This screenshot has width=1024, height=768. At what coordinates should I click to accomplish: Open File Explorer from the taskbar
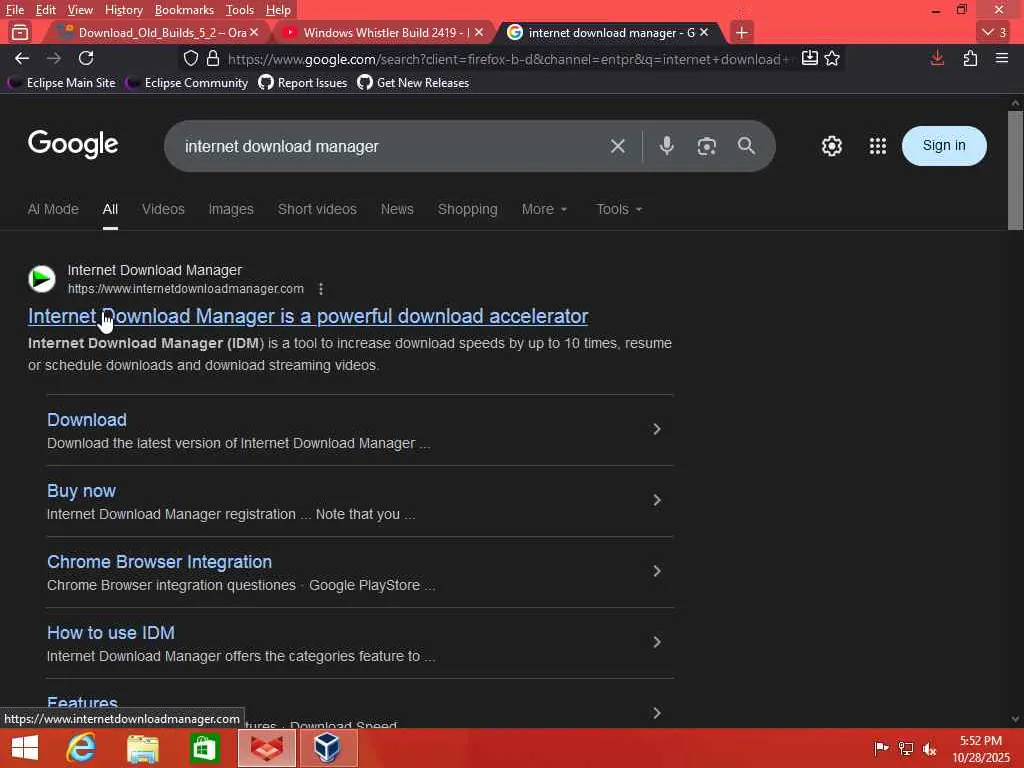coord(142,748)
